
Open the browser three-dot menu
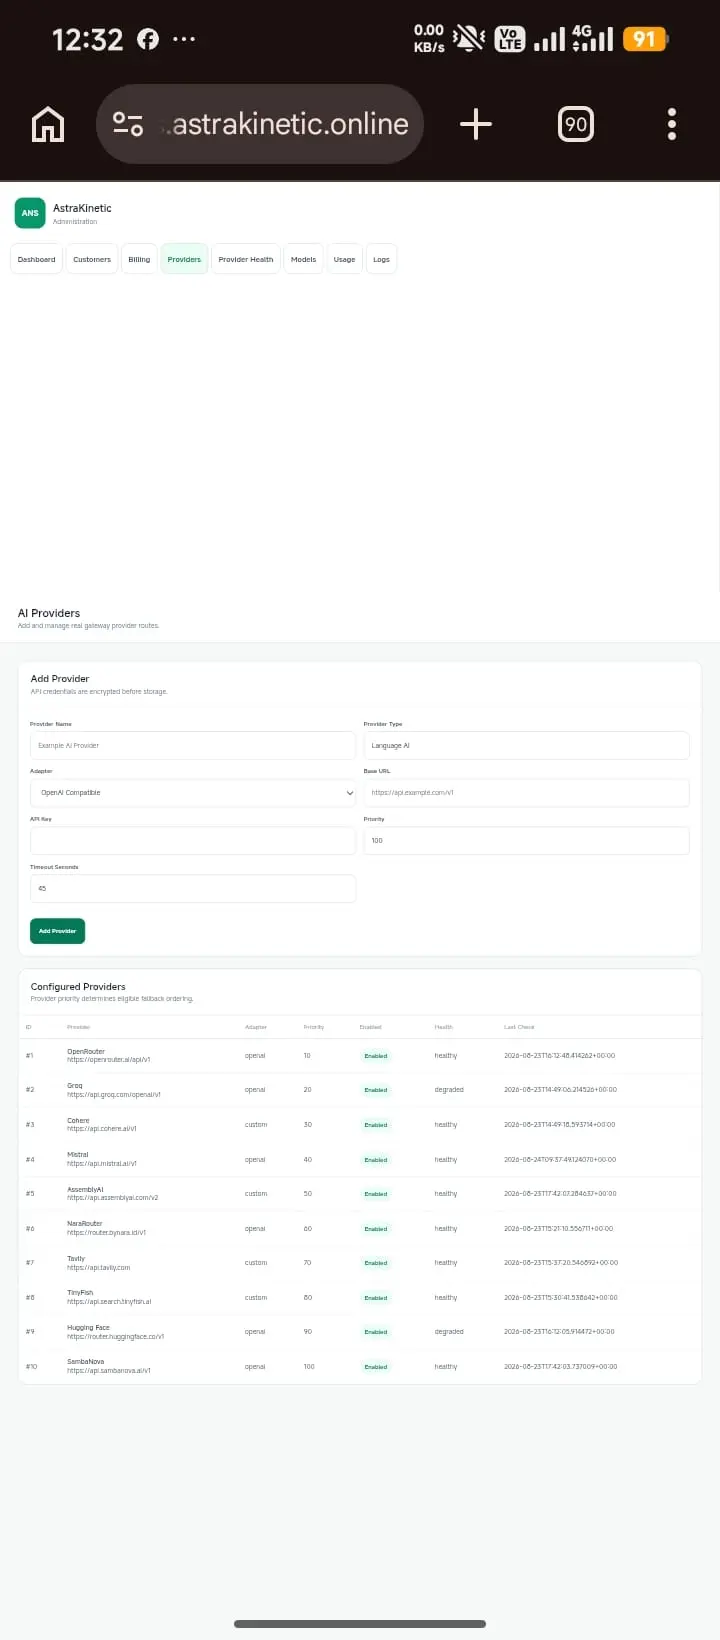(672, 124)
